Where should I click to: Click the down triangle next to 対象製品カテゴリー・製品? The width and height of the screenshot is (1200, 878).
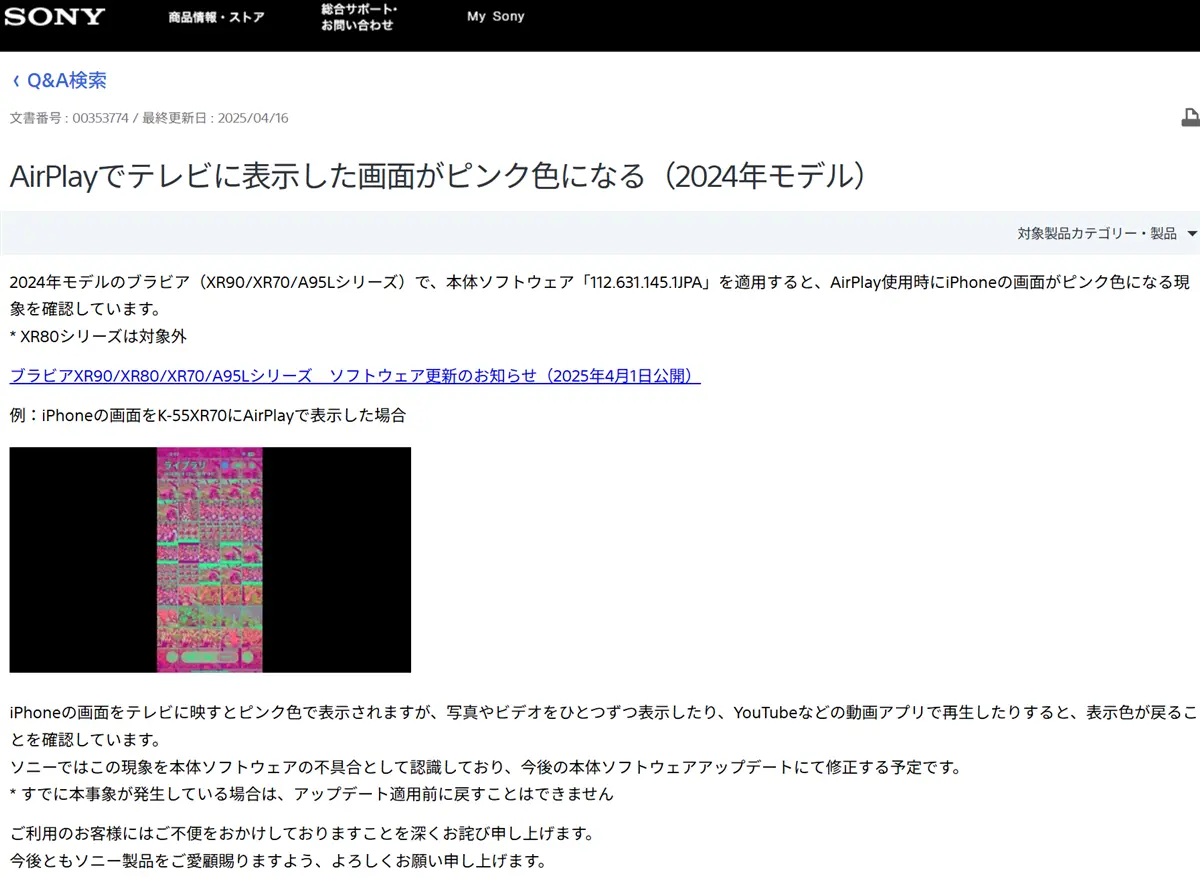(1191, 234)
